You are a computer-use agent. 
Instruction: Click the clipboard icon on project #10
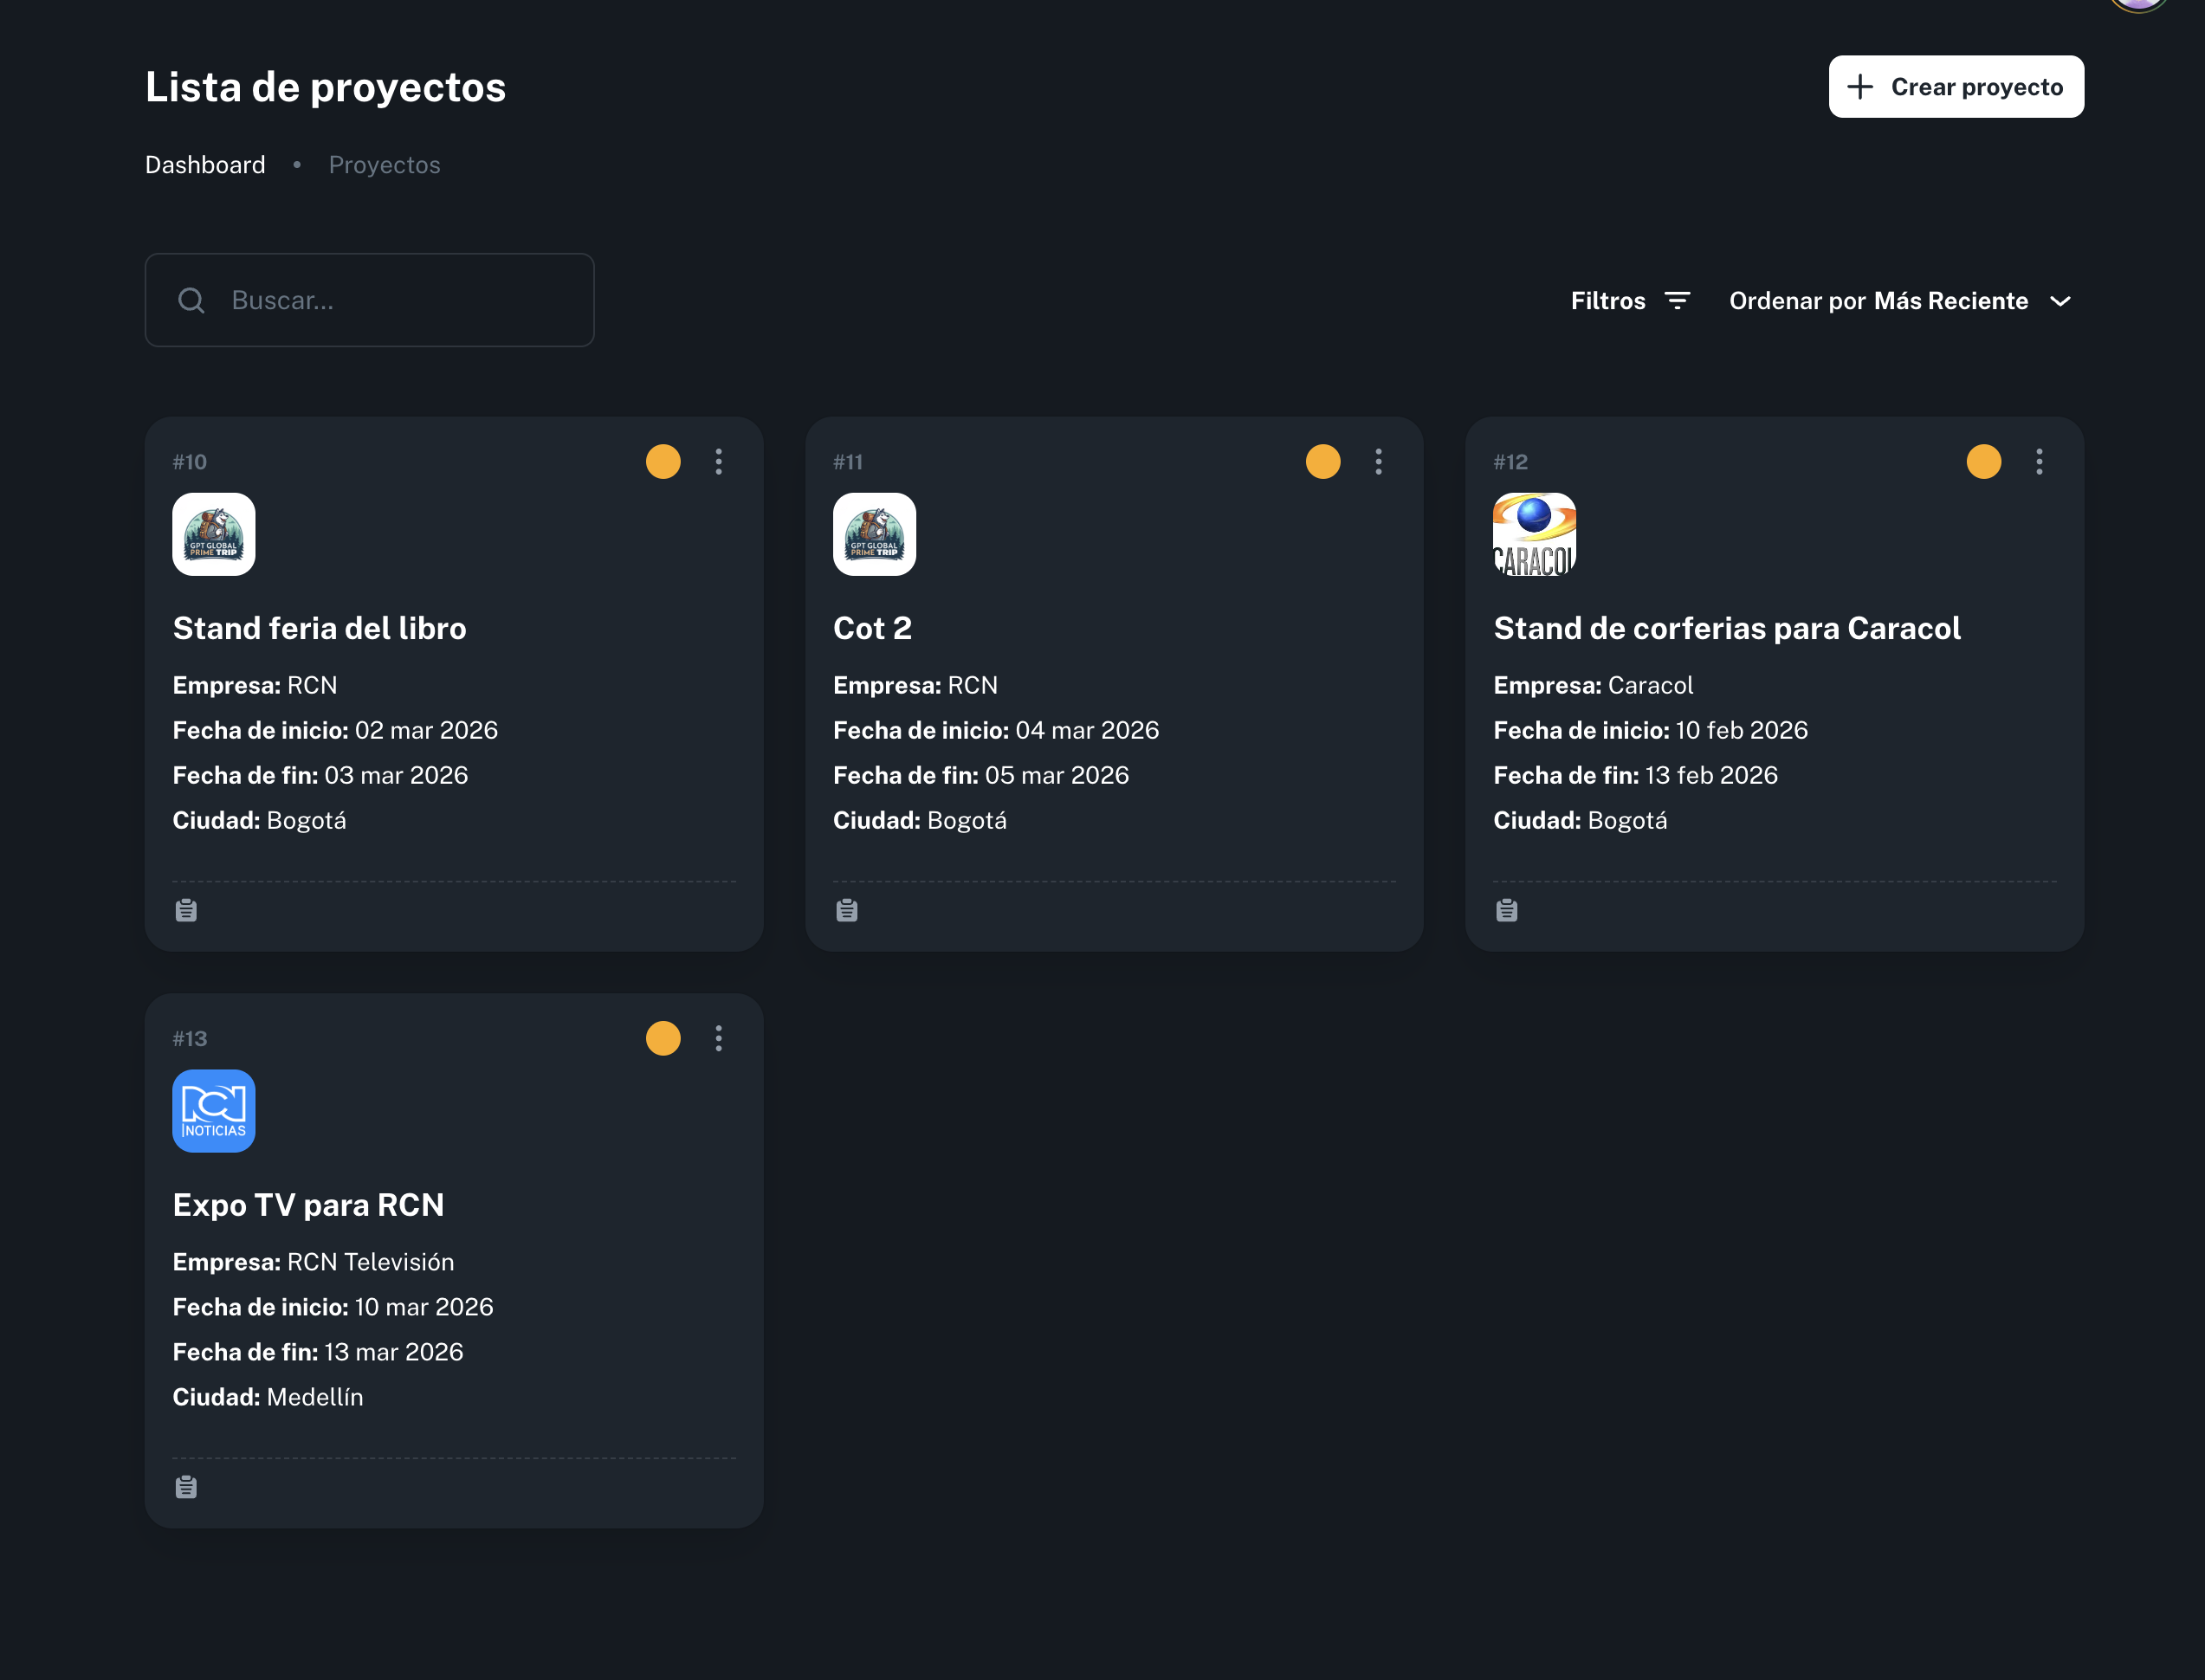pyautogui.click(x=186, y=910)
